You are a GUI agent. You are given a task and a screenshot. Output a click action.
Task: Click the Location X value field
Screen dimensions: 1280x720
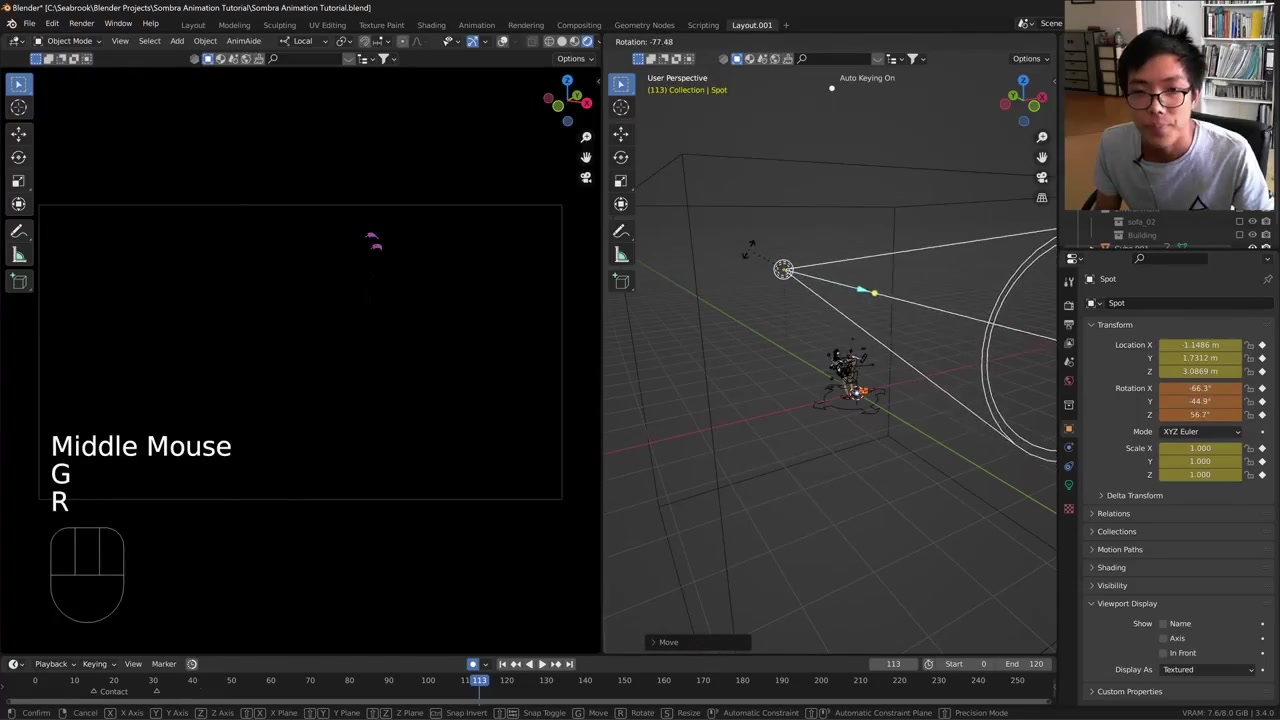[1200, 345]
